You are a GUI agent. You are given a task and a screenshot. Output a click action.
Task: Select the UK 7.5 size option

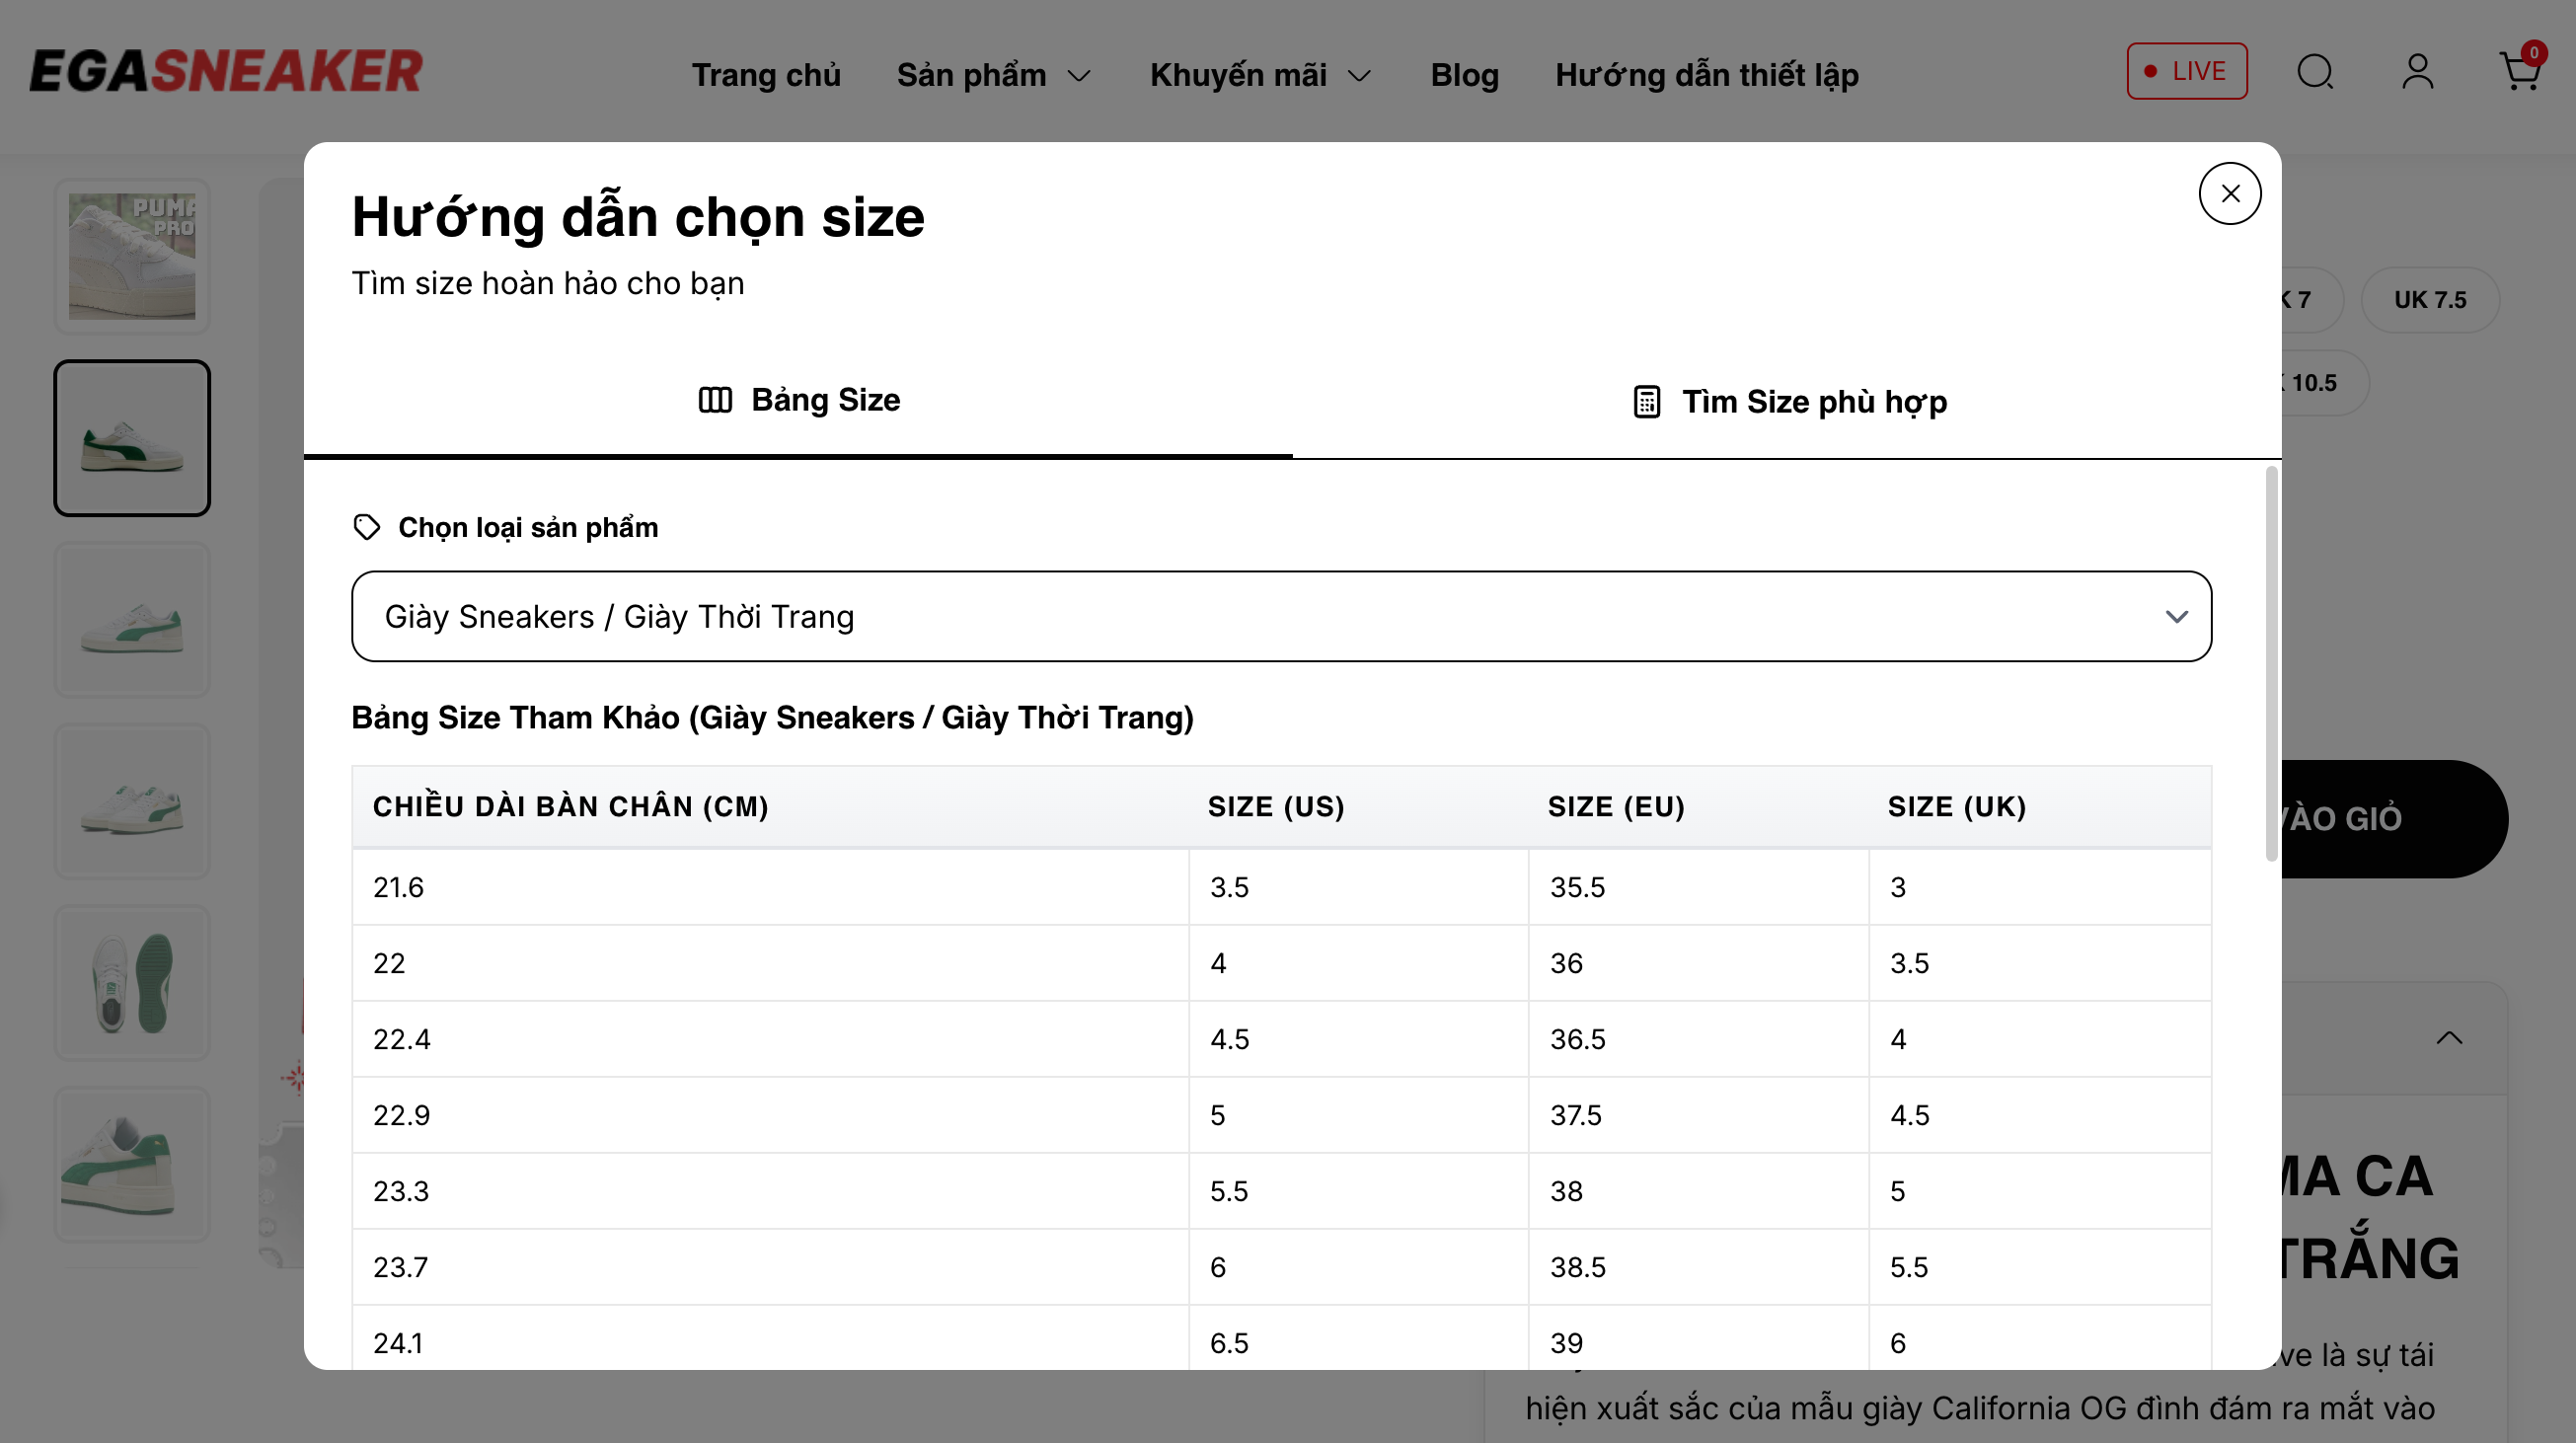point(2429,300)
